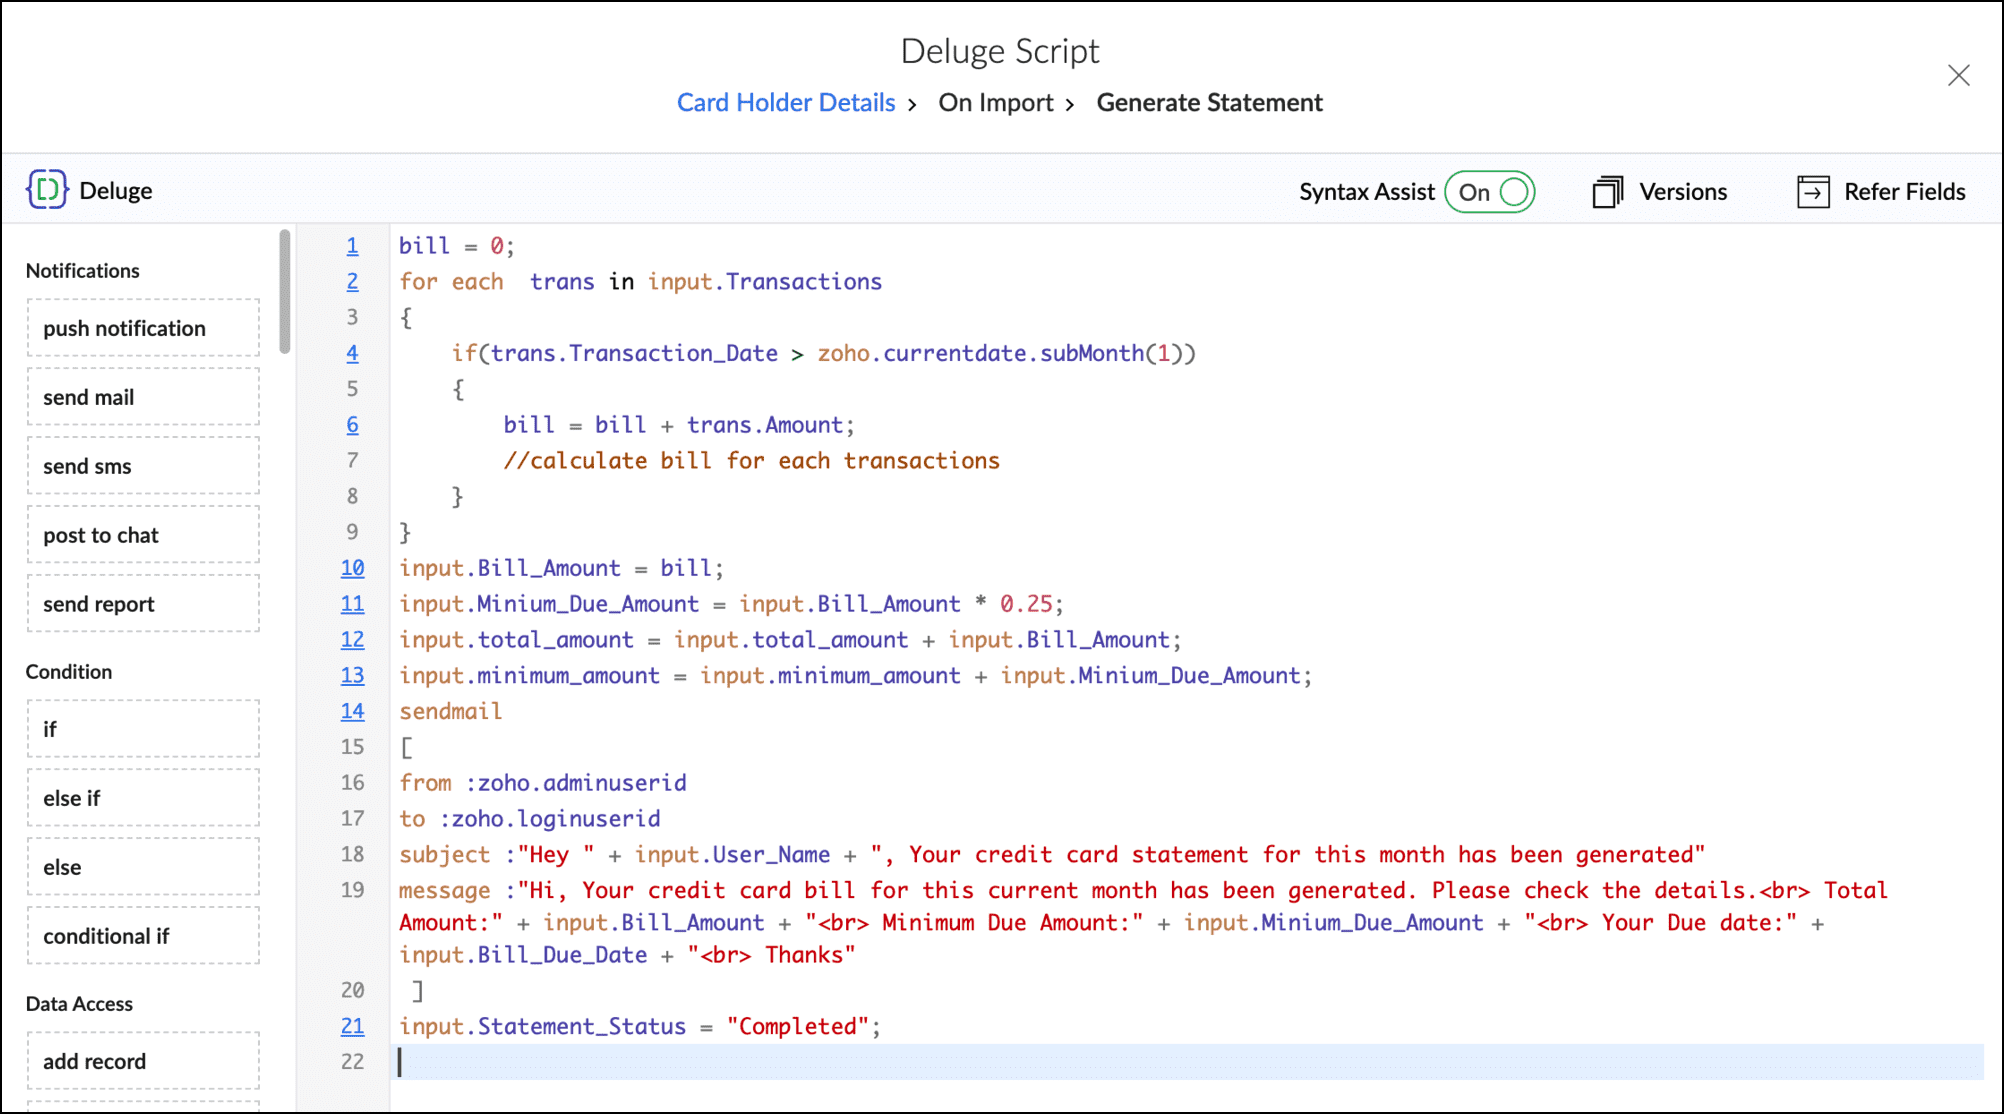Select the conditional if block
This screenshot has width=2004, height=1114.
[143, 936]
